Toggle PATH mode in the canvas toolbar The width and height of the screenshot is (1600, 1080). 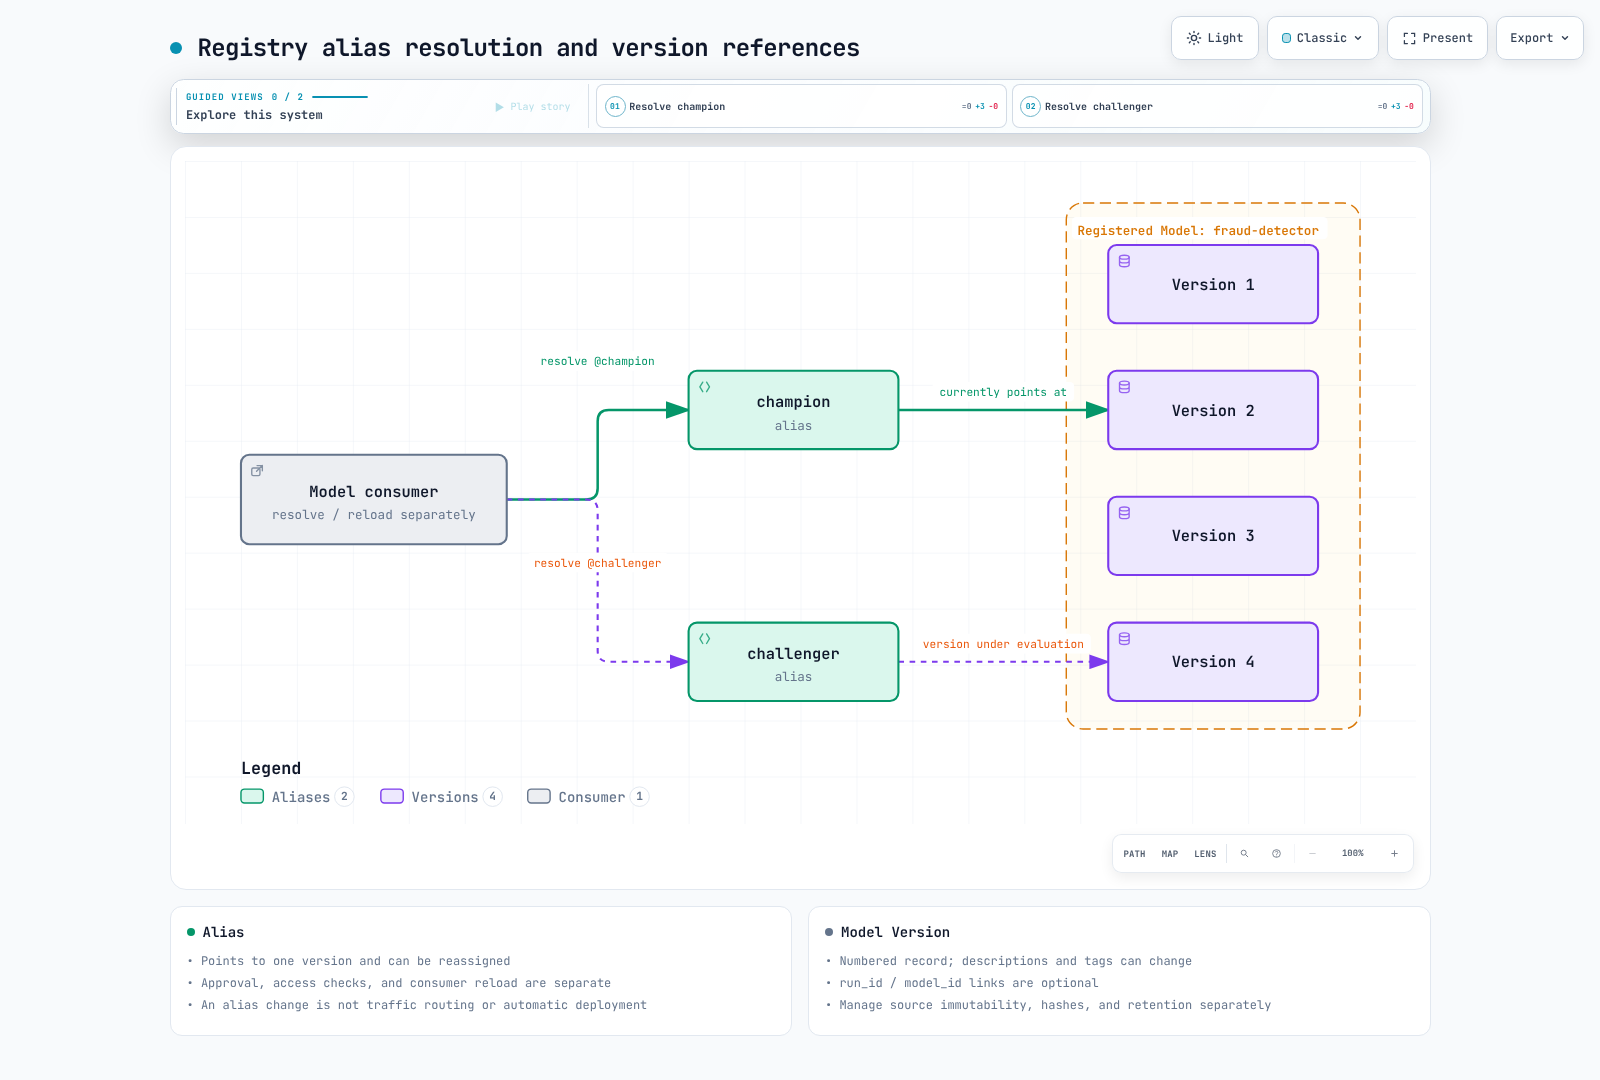(1134, 854)
